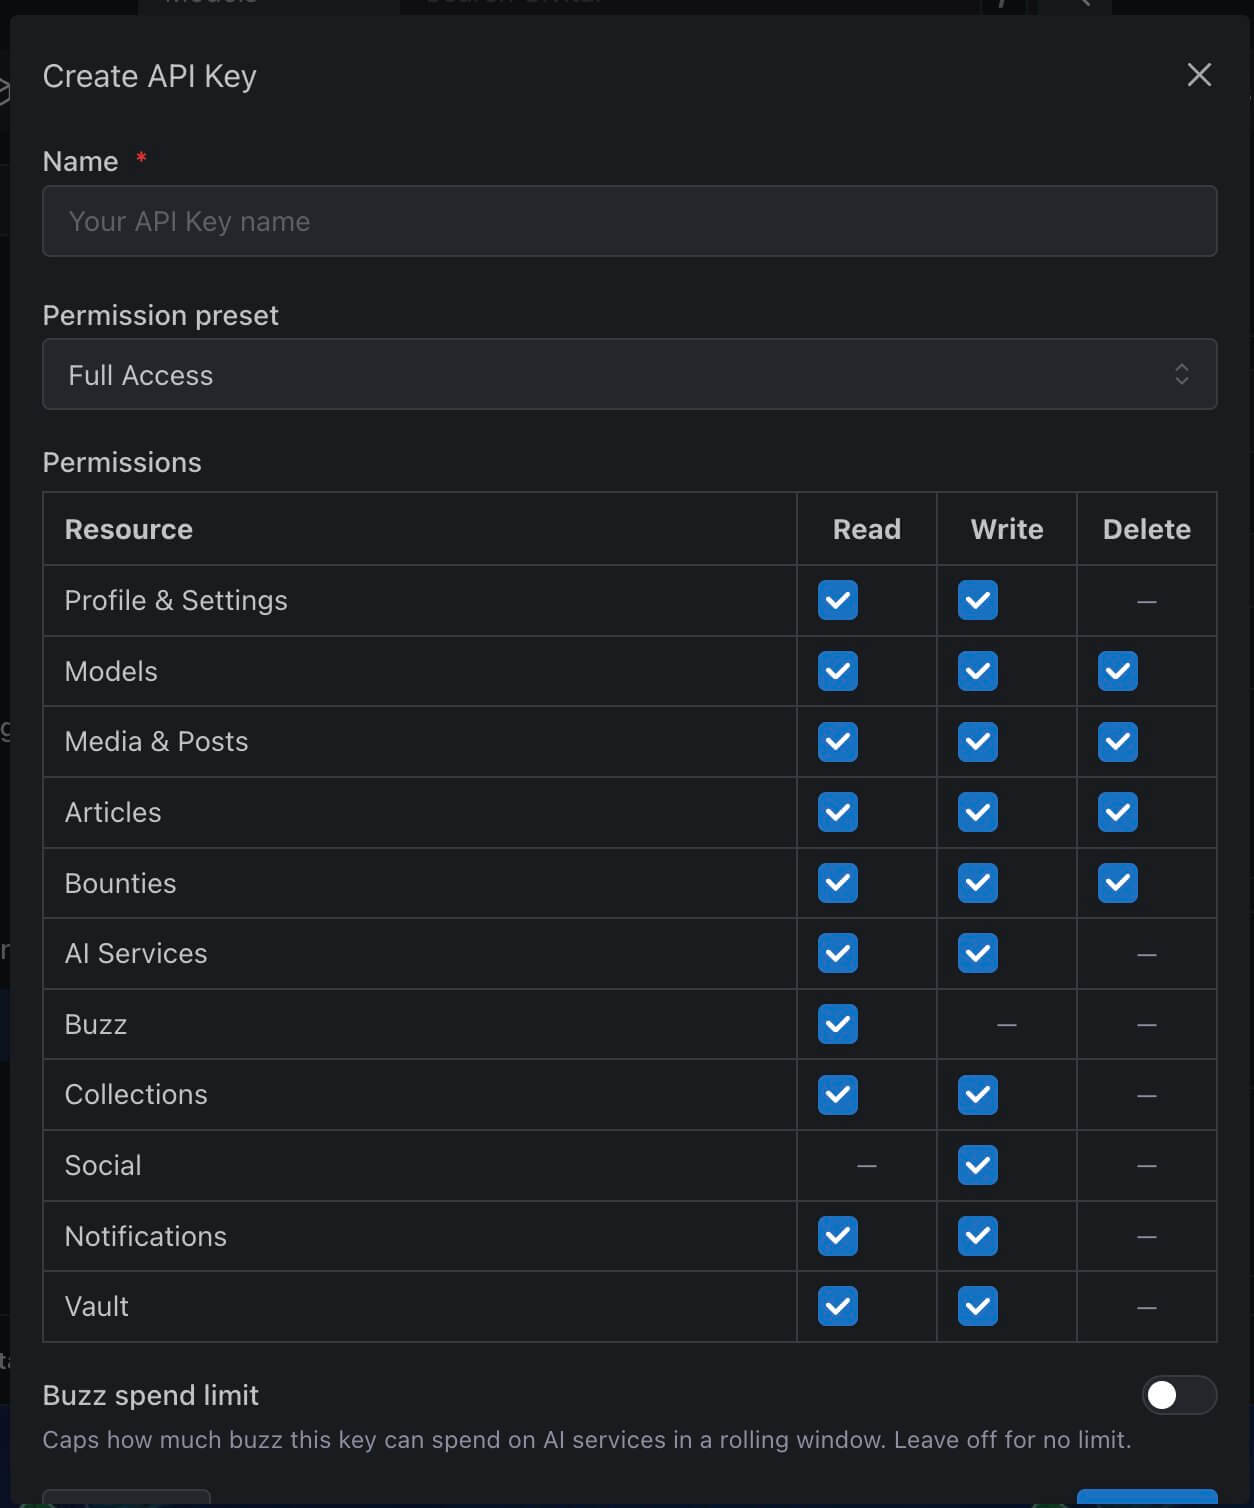Click the API Key name input field
Image resolution: width=1254 pixels, height=1508 pixels.
(630, 221)
